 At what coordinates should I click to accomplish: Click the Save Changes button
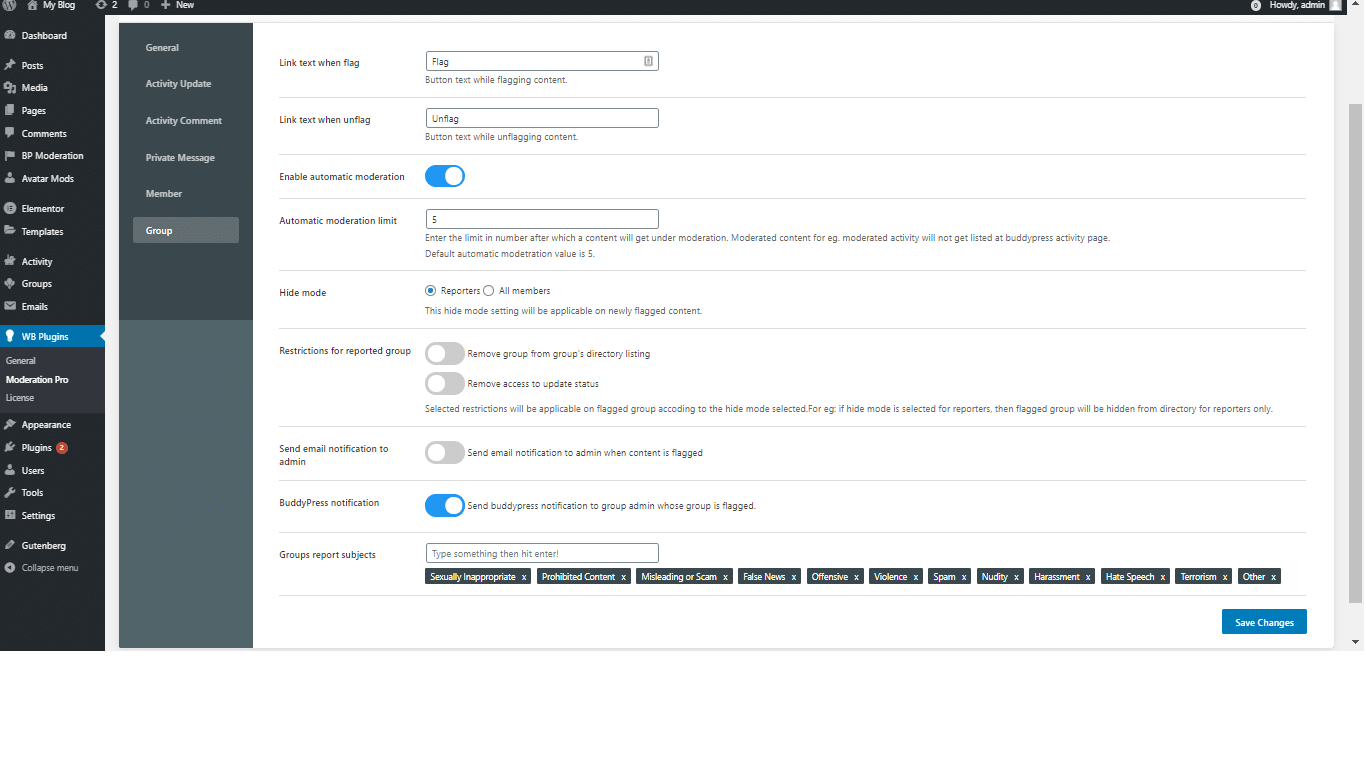coord(1264,622)
